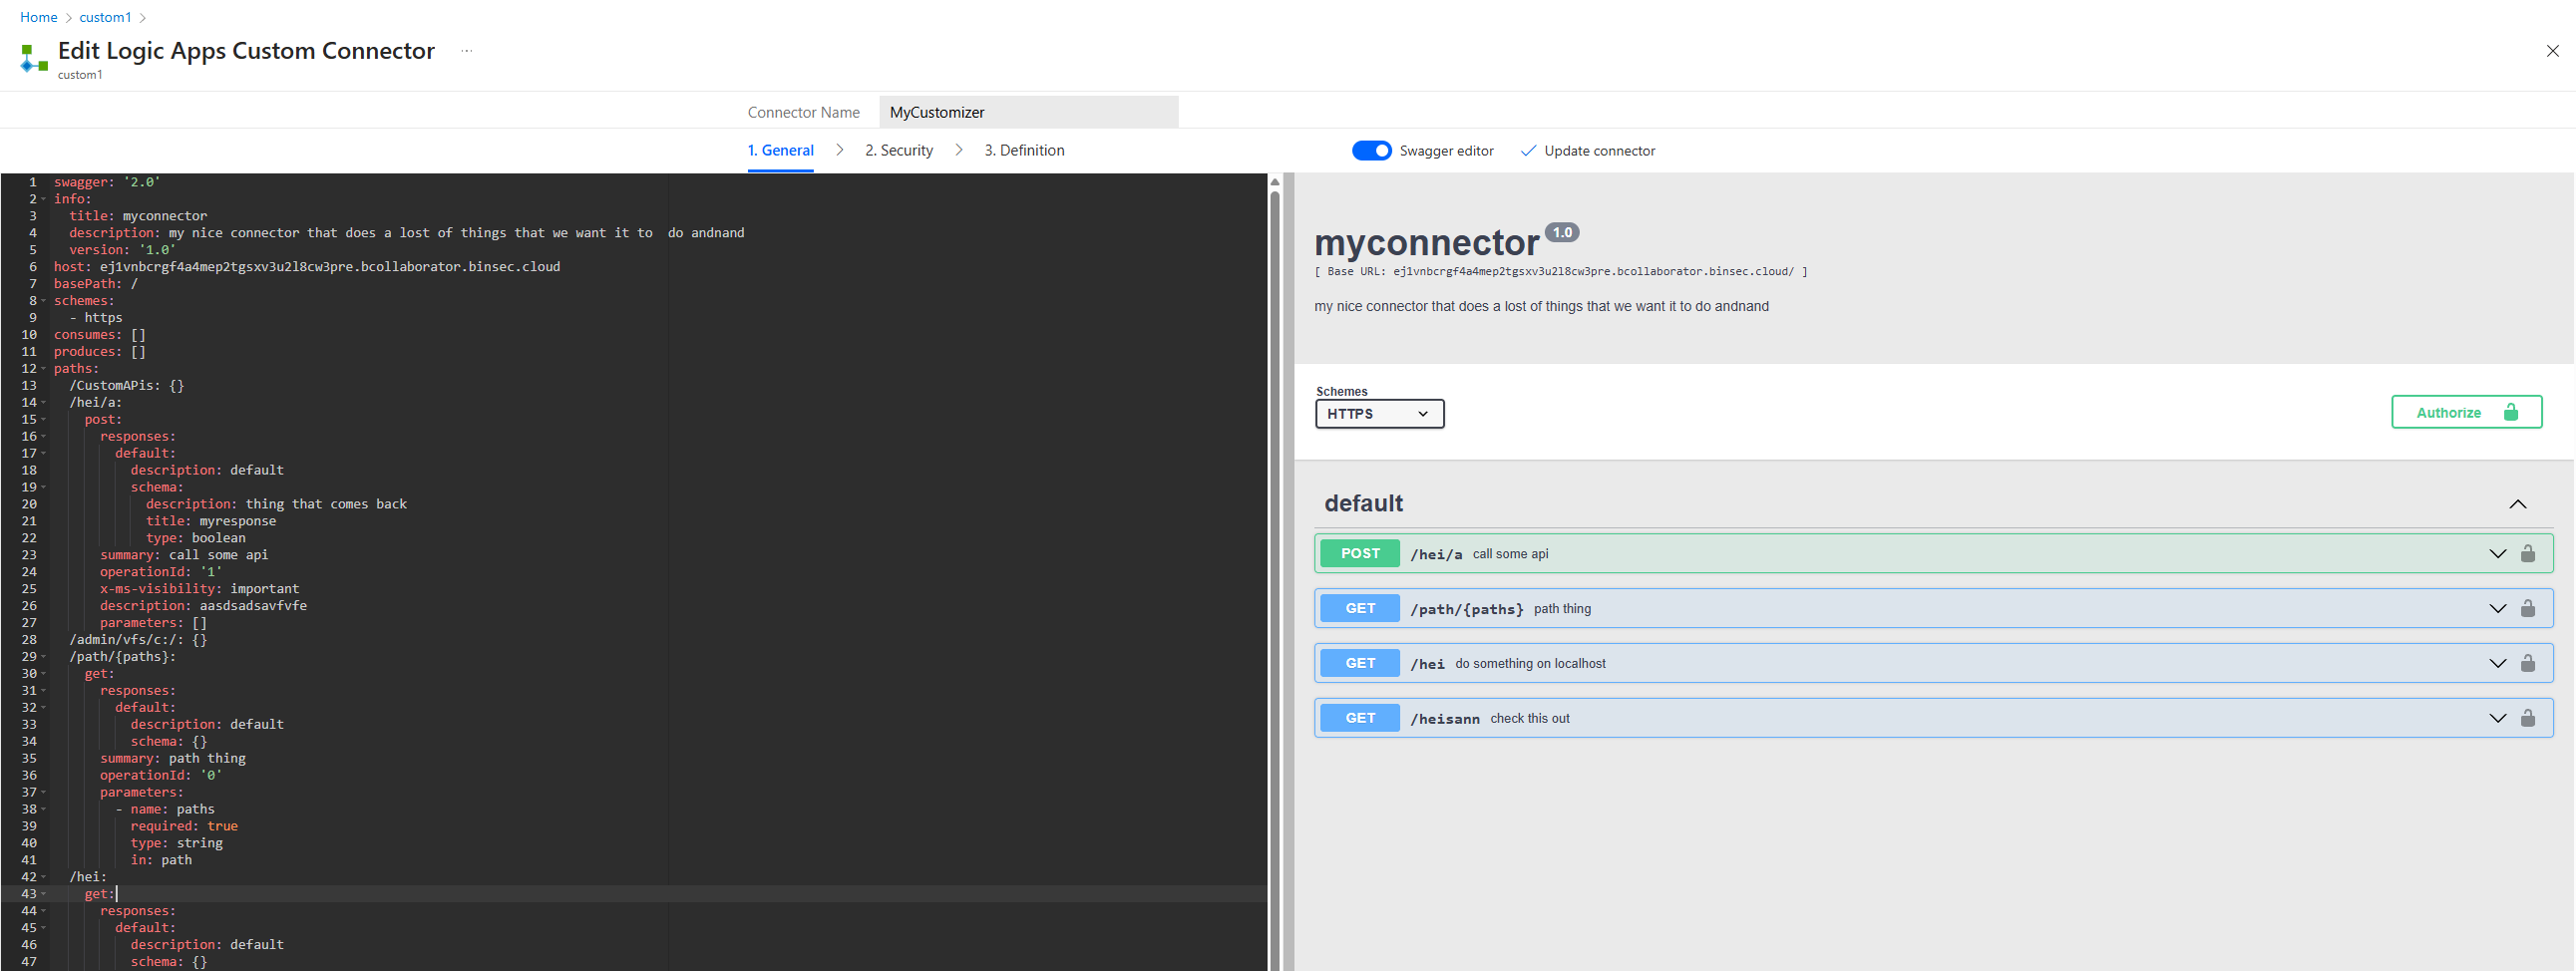Click the lock icon on GET /path/{paths} row
2576x971 pixels.
click(2528, 608)
